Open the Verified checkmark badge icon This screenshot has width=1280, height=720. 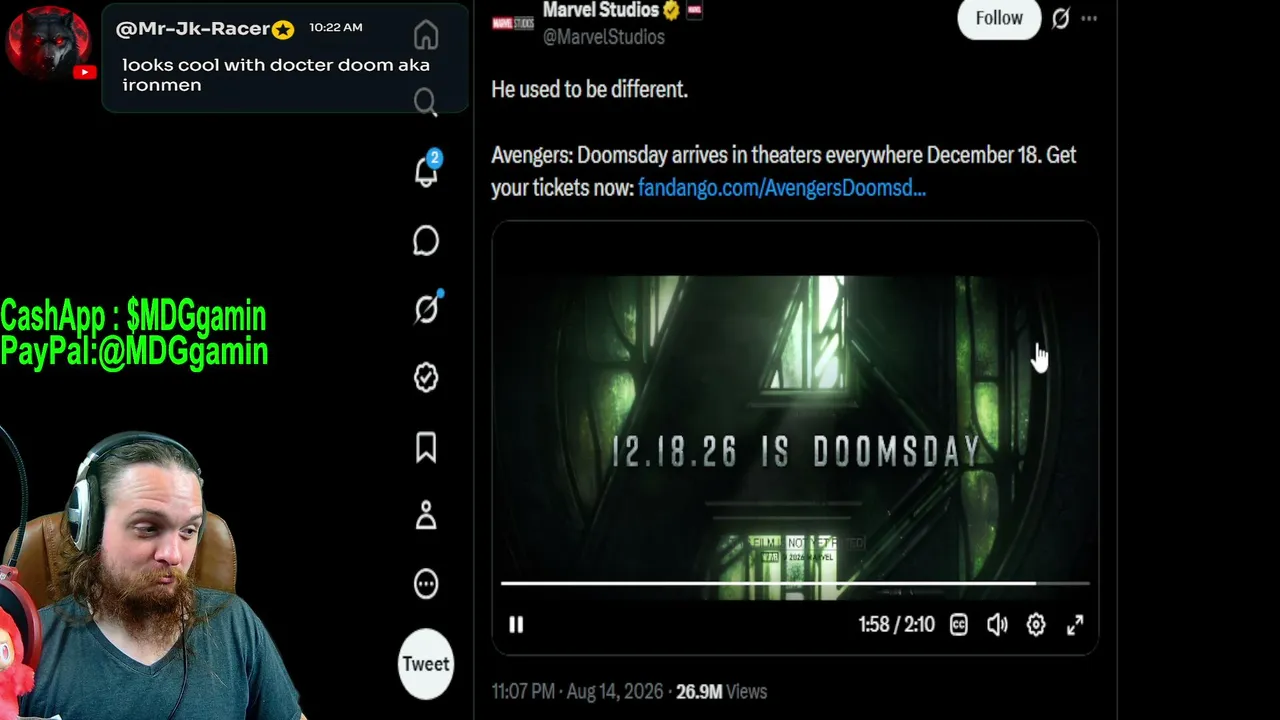426,378
